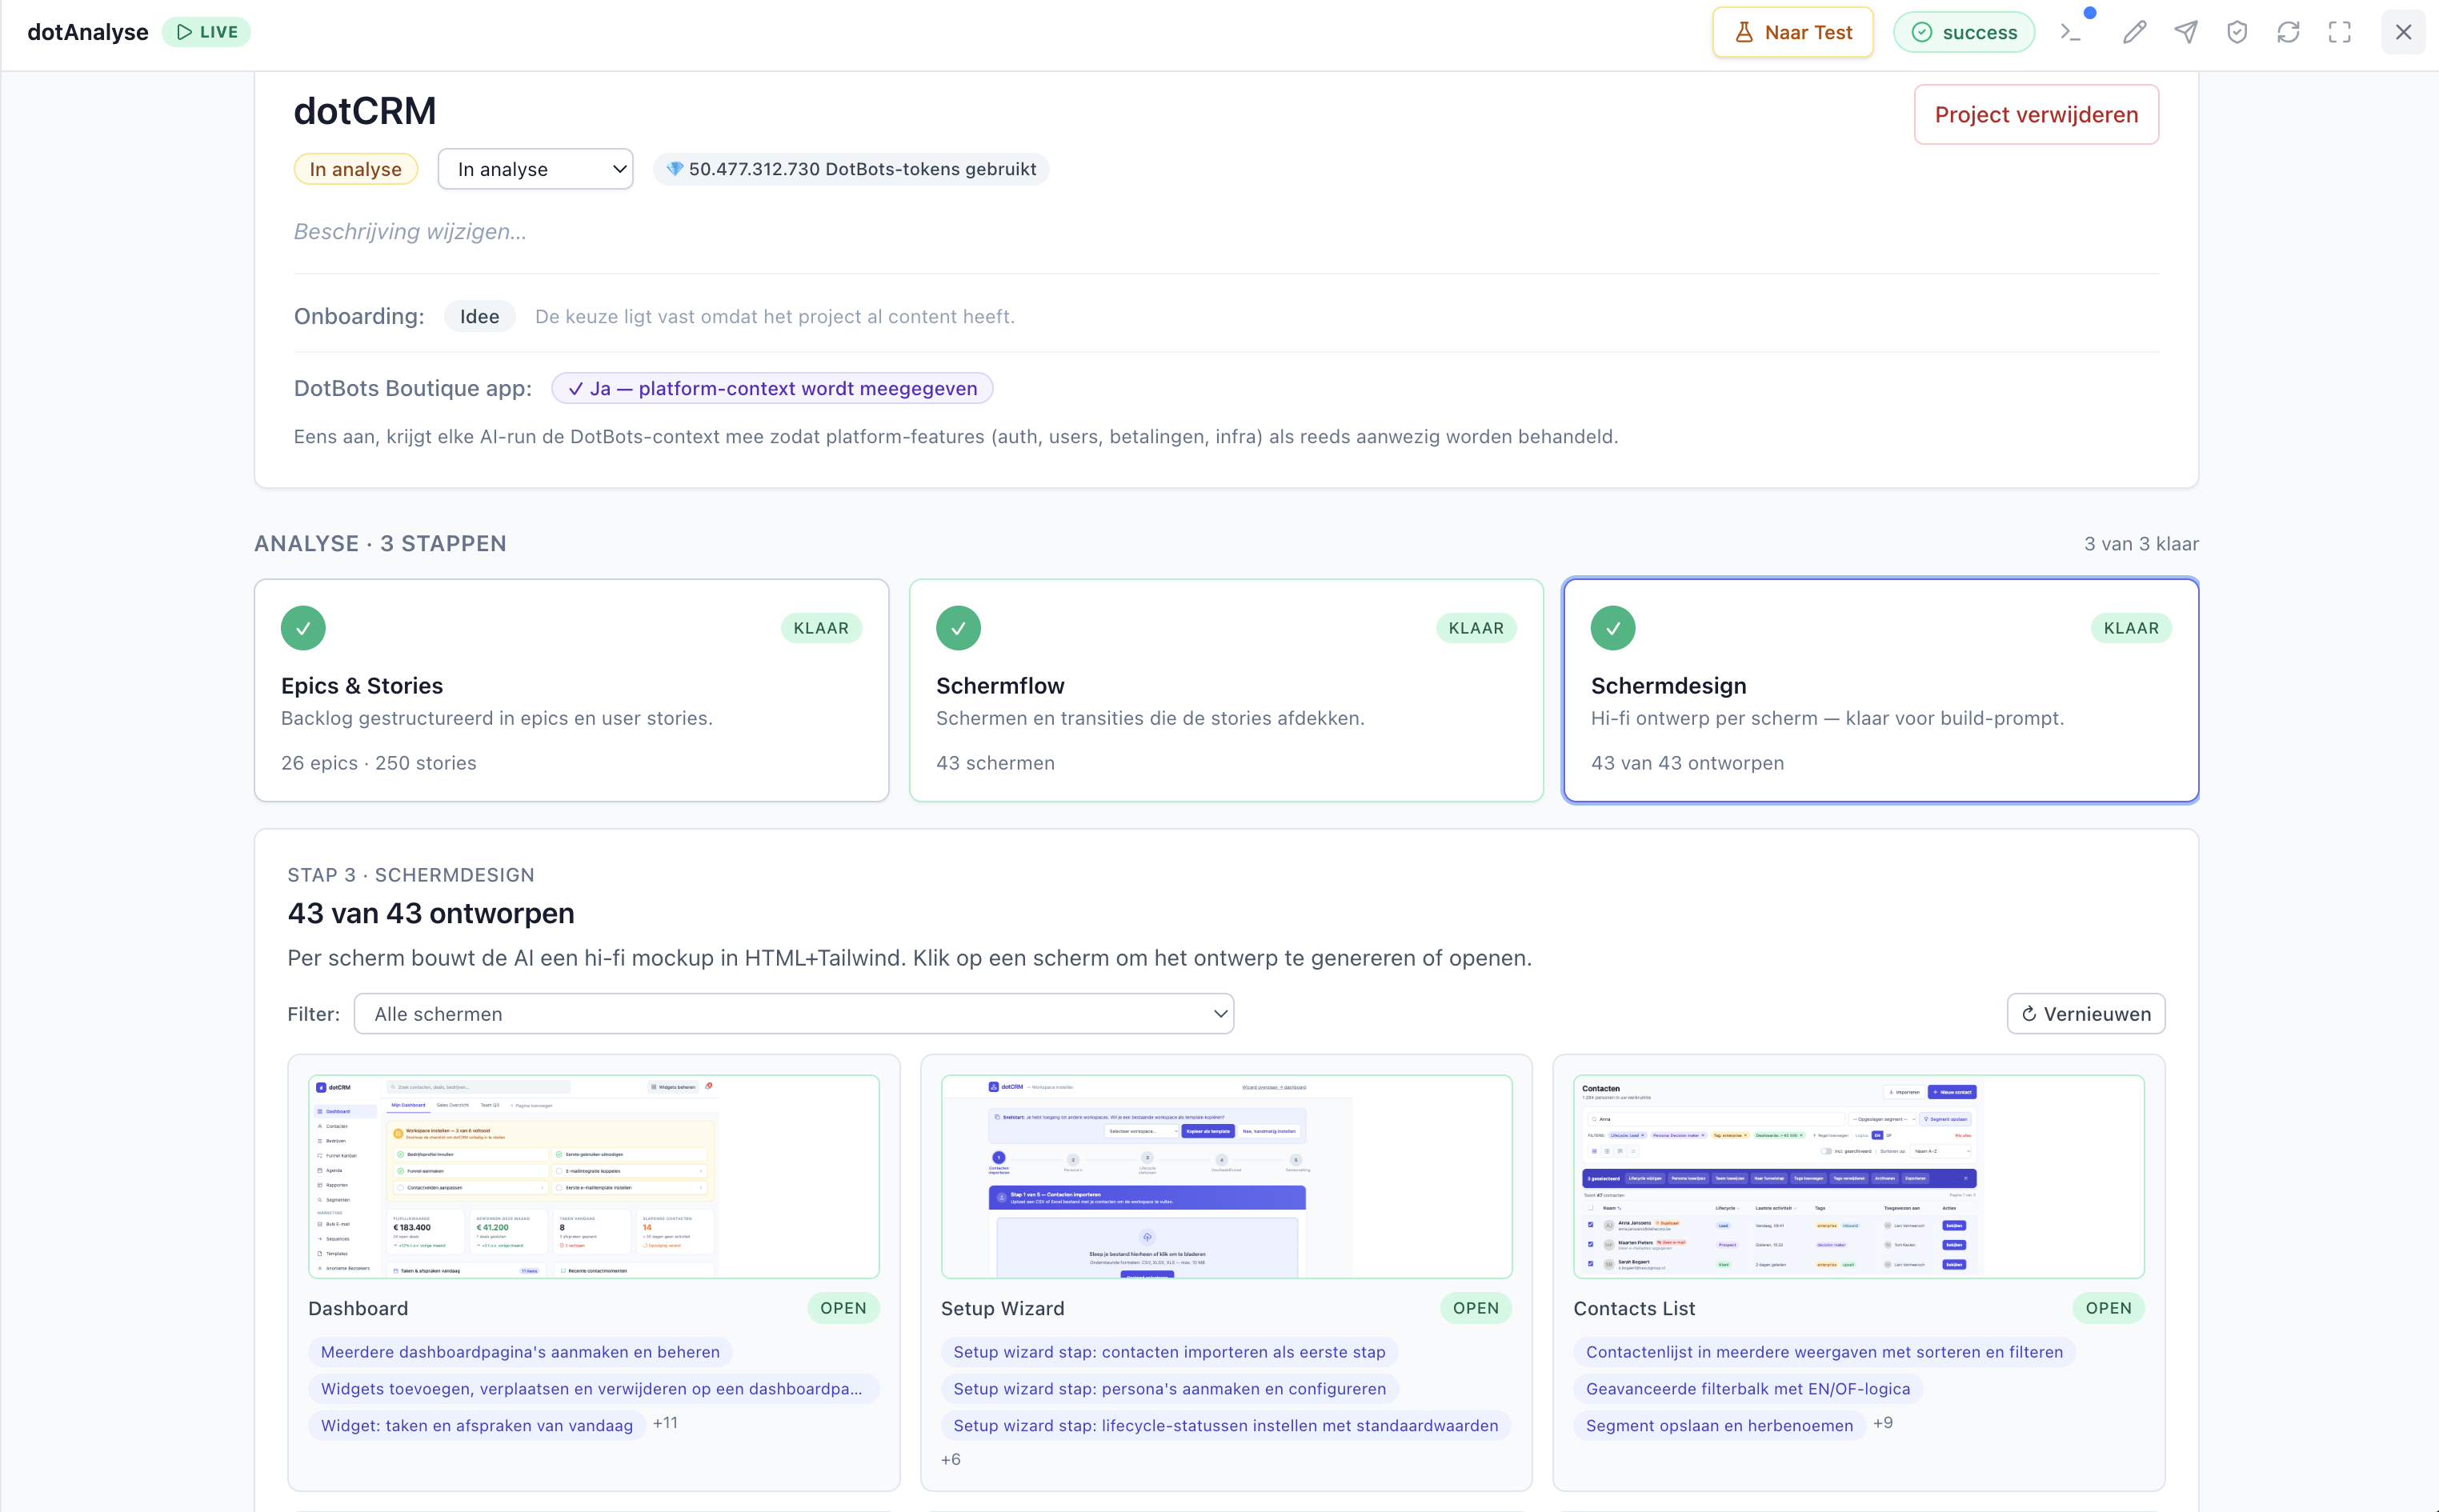Viewport: 2439px width, 1512px height.
Task: Click the dotCRM project title
Action: point(364,110)
